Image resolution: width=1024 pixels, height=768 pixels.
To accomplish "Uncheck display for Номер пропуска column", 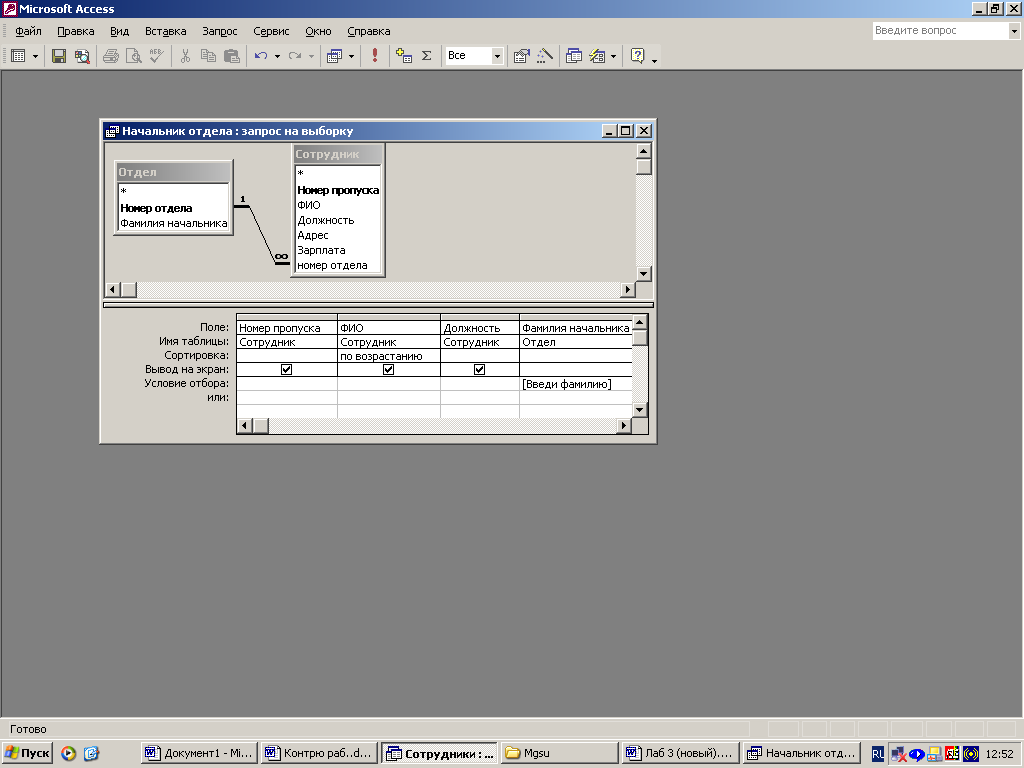I will tap(286, 370).
